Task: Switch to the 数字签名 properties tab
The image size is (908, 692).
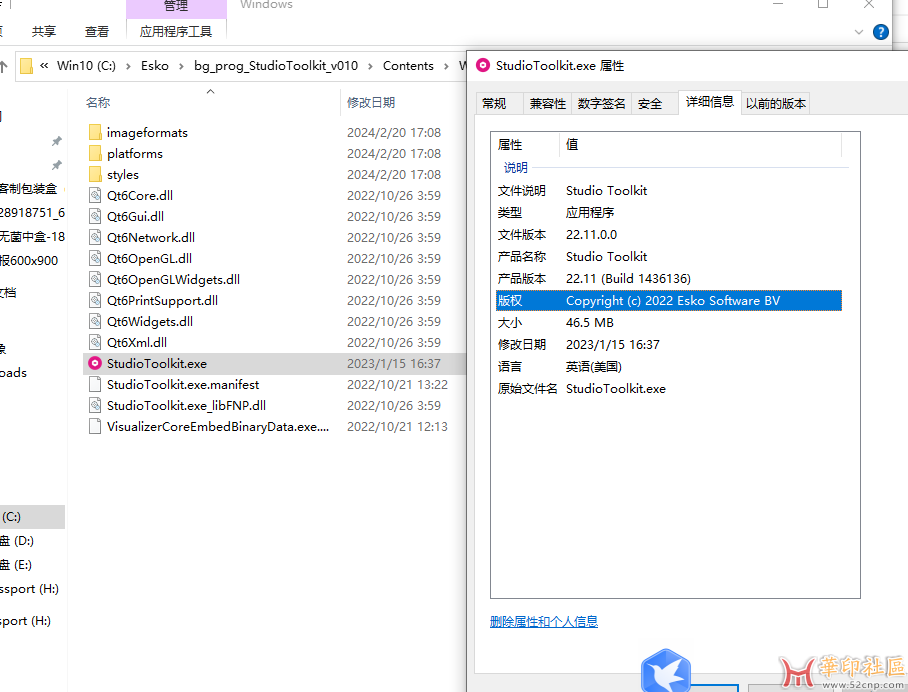Action: (601, 104)
